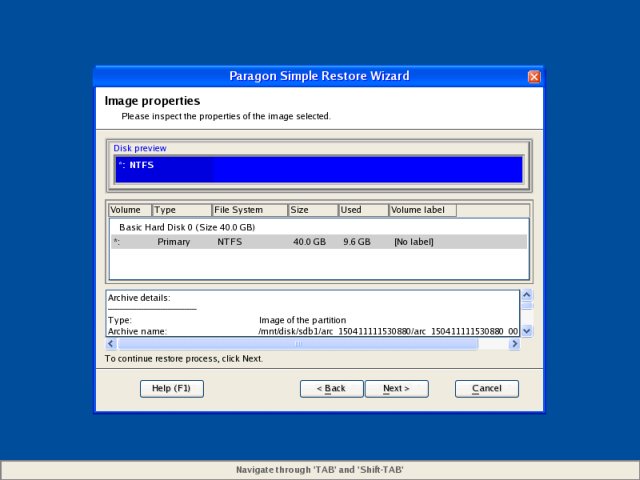The height and width of the screenshot is (480, 640).
Task: Select the Primary partition type cell
Action: [173, 242]
